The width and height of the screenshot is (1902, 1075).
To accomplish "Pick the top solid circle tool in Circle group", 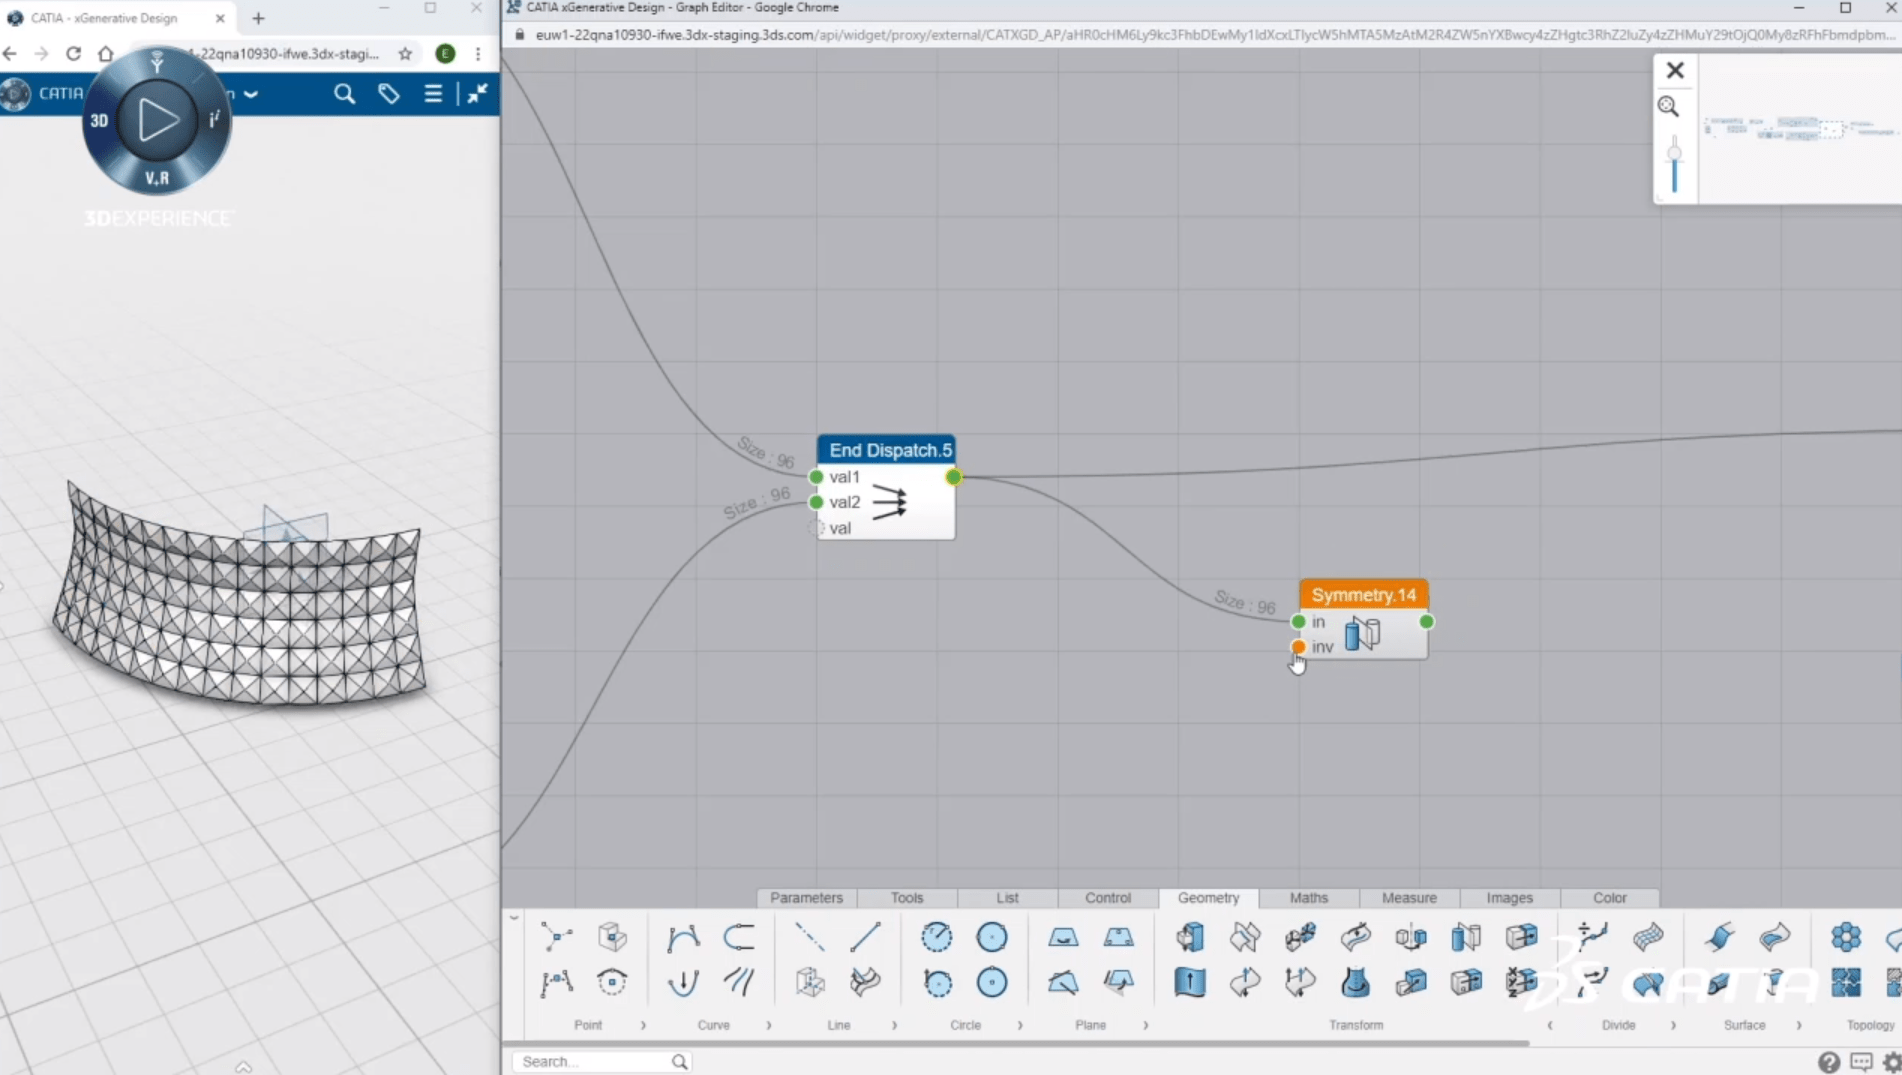I will 992,937.
